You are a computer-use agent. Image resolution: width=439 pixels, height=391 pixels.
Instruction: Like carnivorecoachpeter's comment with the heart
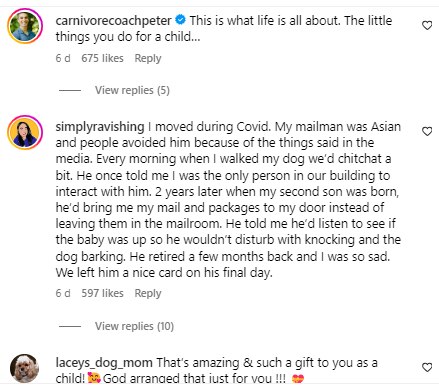[427, 25]
